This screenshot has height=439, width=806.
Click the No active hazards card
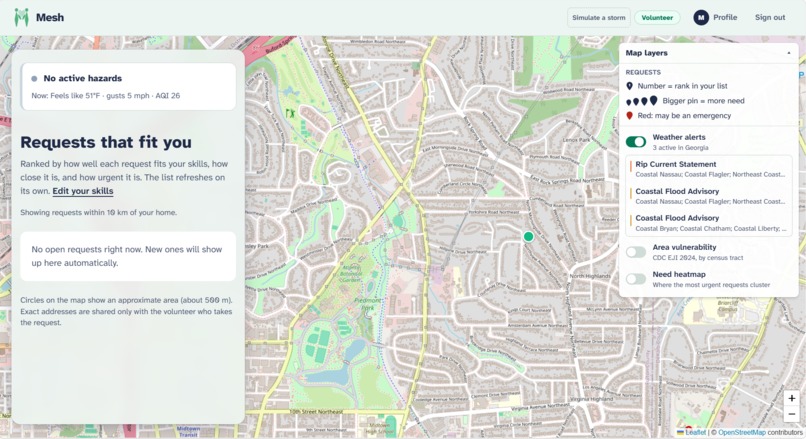[x=128, y=86]
